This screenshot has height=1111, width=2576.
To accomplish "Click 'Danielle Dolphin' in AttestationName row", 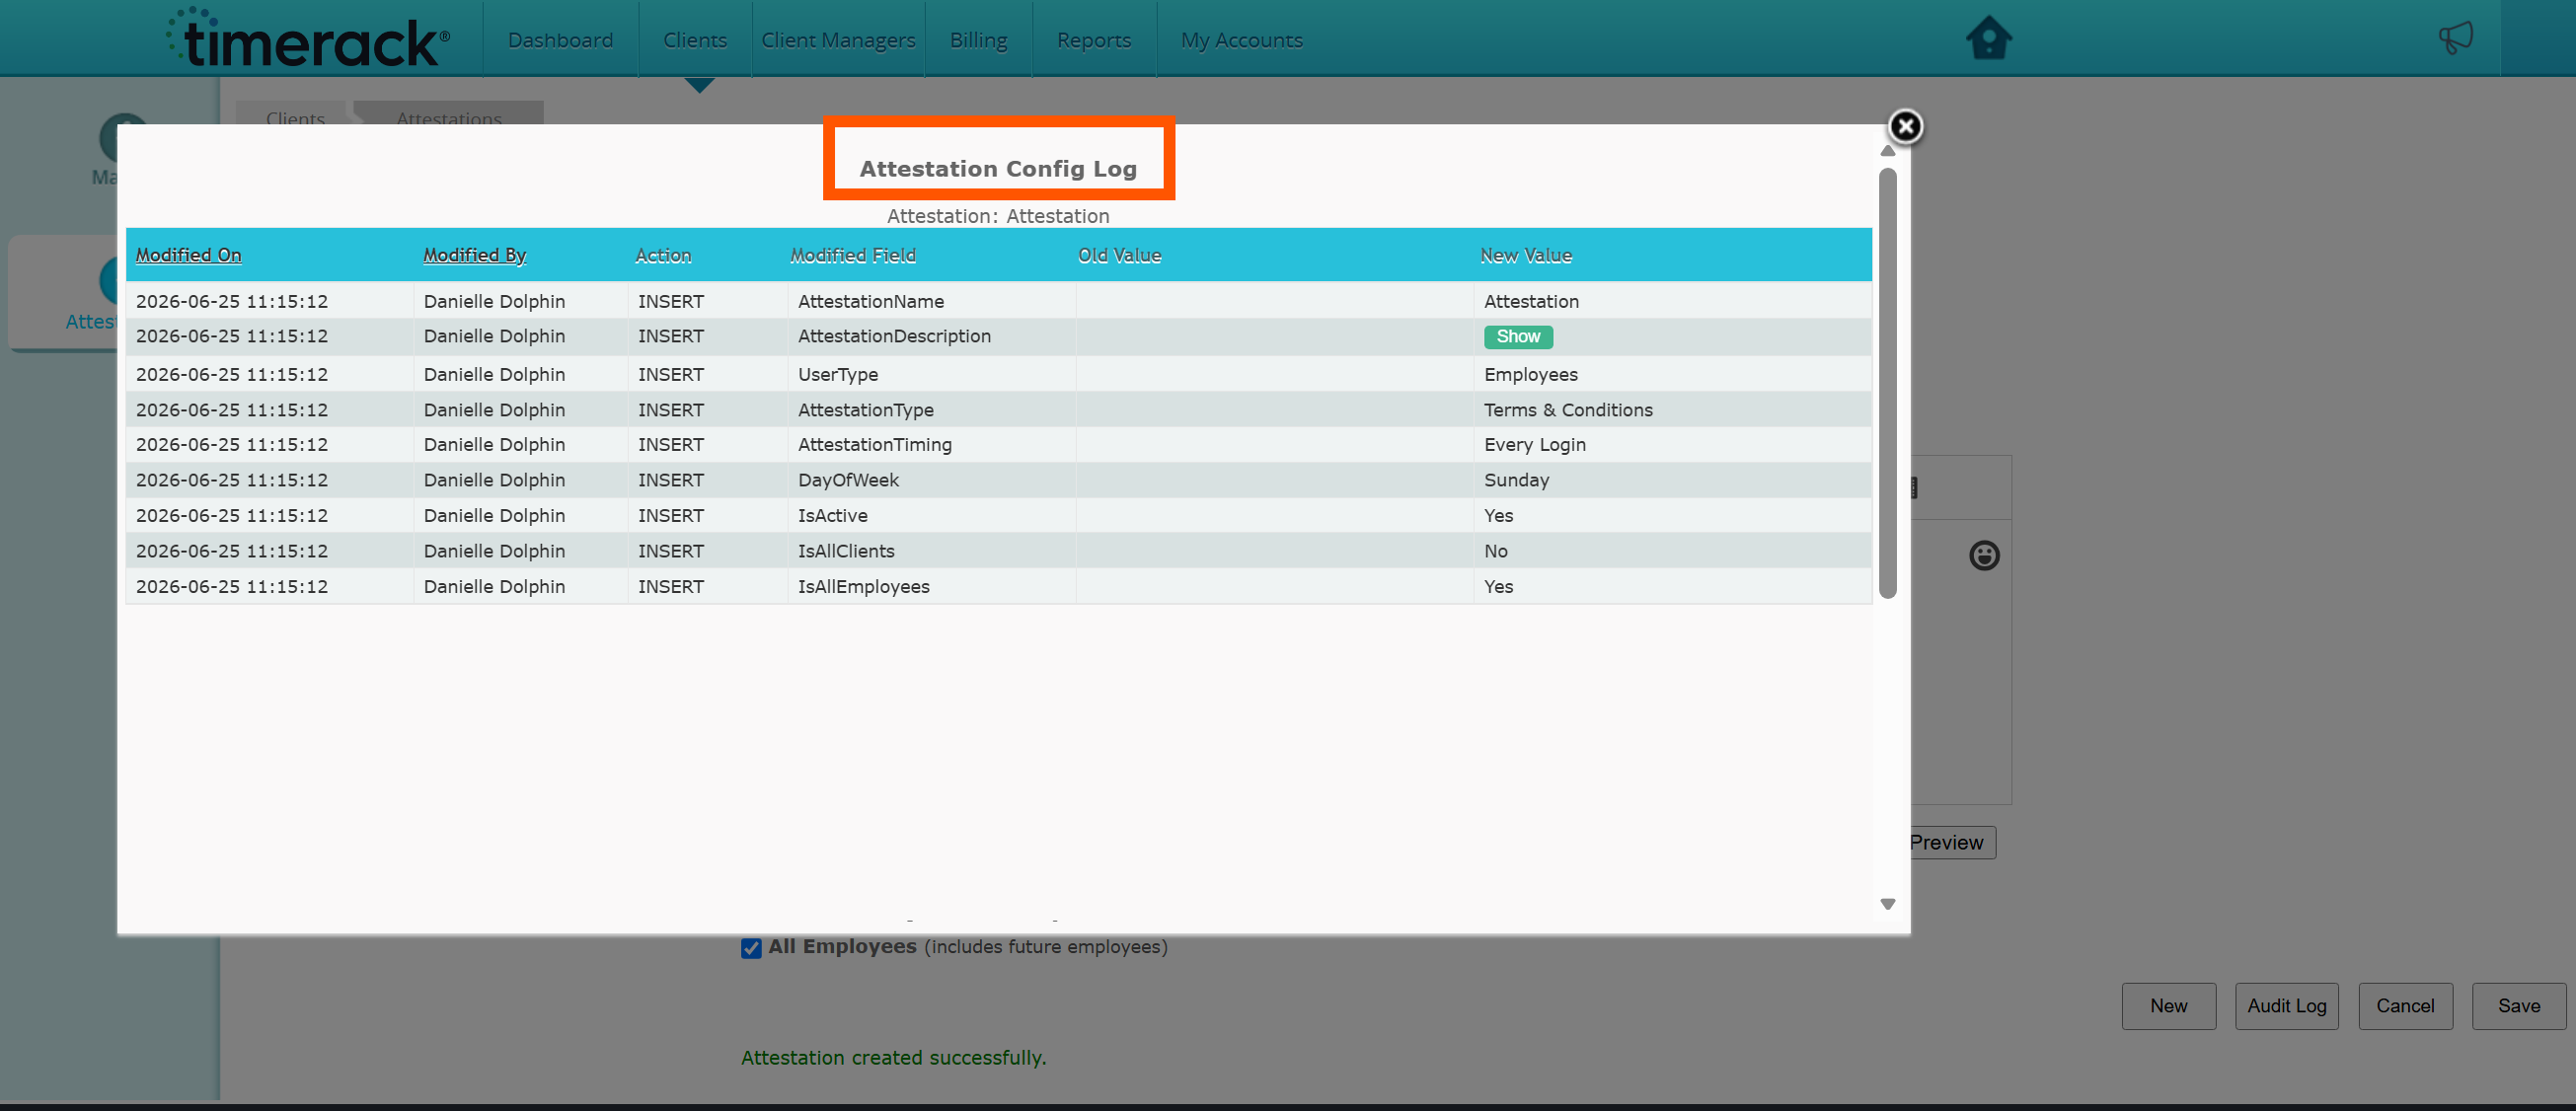I will 494,301.
